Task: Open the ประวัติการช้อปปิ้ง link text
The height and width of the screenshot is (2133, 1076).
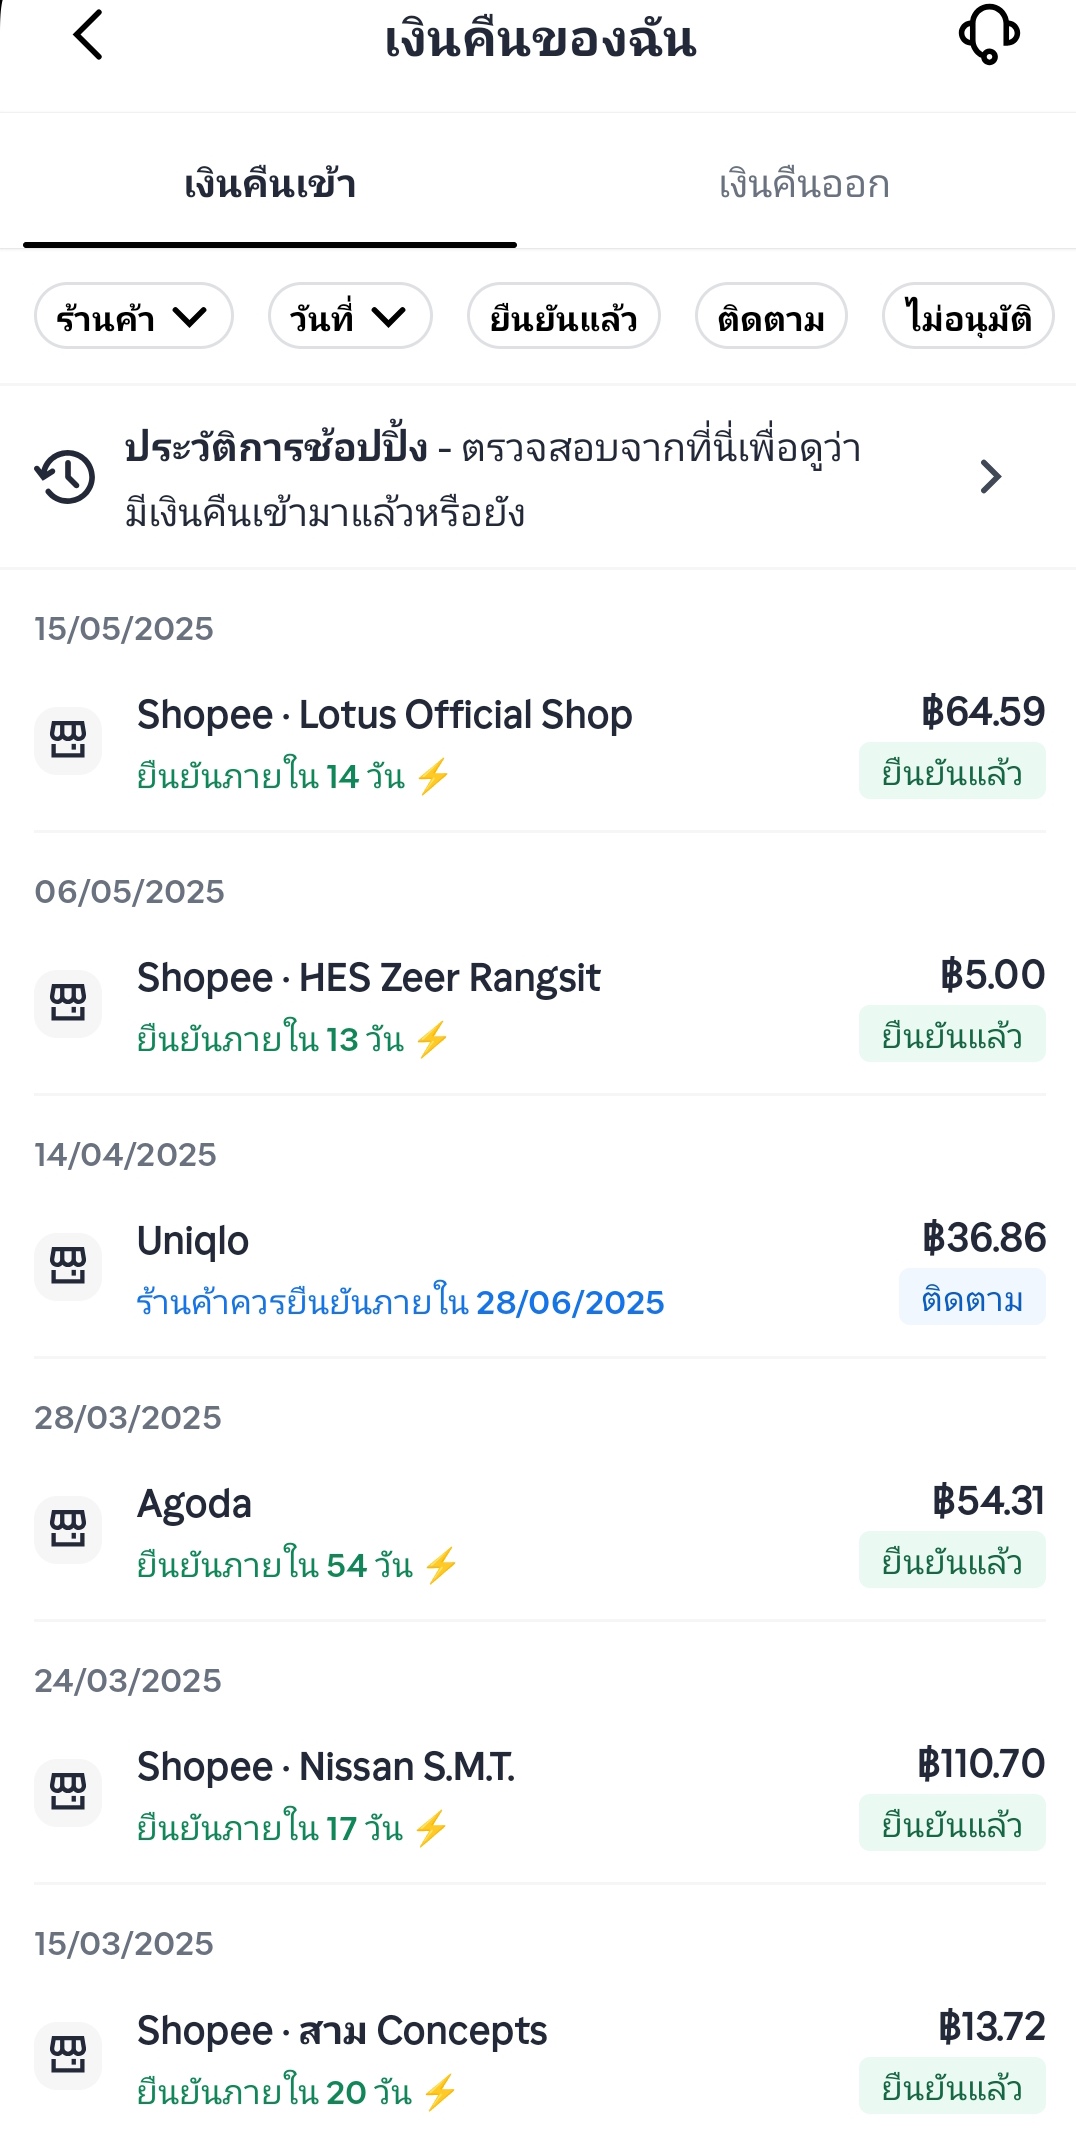Action: [276, 448]
